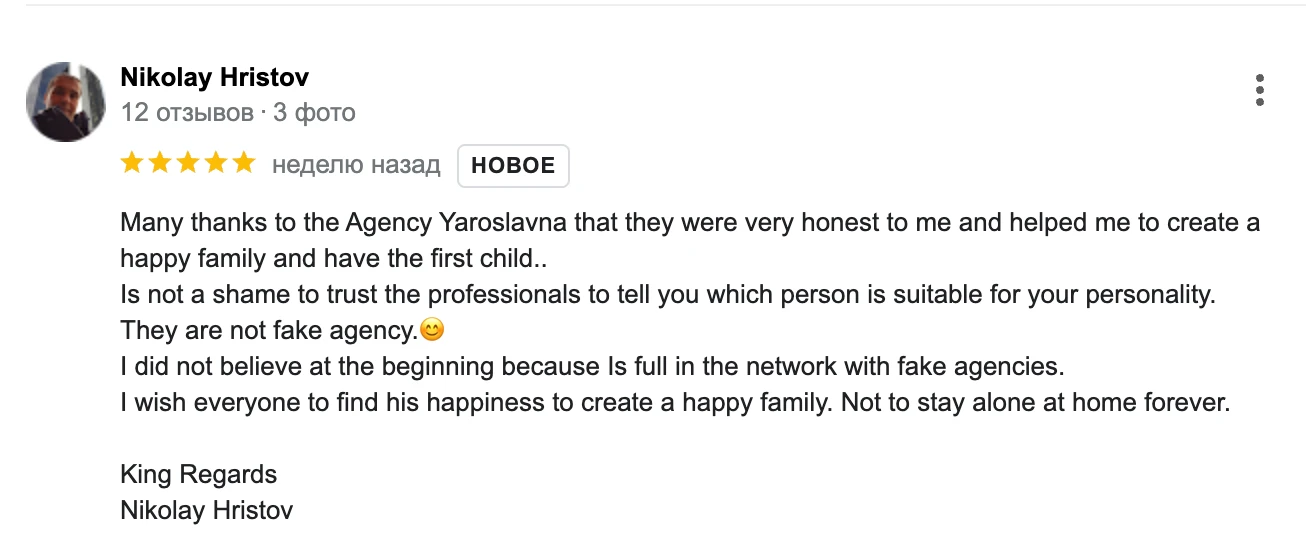
Task: Click the "happy family and have the first child" line
Action: coord(335,258)
